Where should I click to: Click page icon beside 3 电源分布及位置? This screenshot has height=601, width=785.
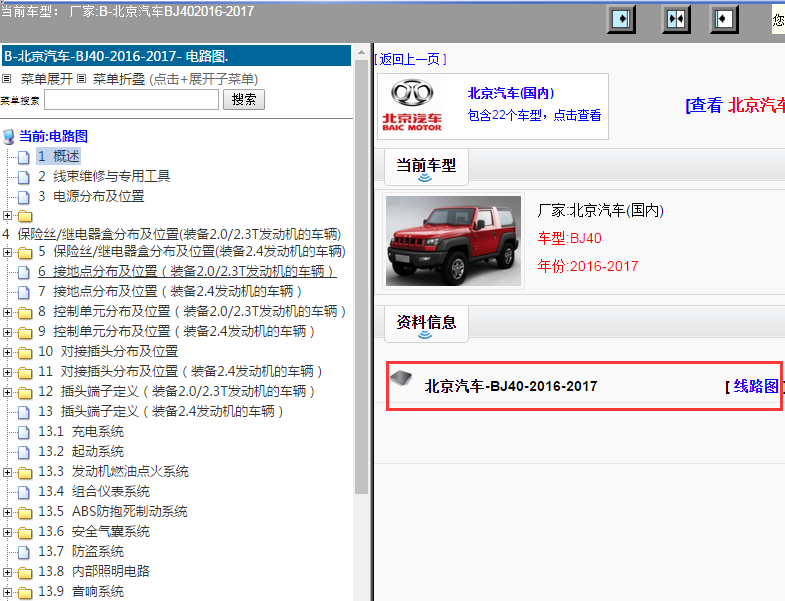tap(24, 197)
